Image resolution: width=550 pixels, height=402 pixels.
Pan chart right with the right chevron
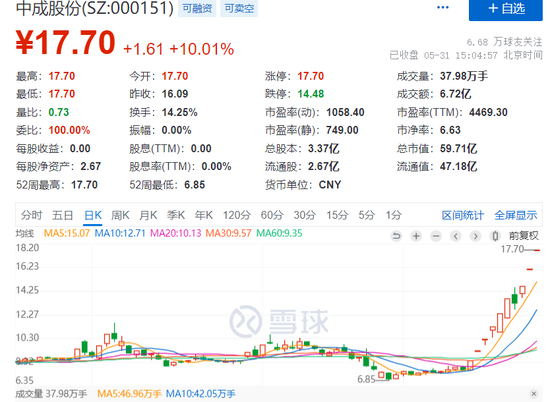pos(476,236)
